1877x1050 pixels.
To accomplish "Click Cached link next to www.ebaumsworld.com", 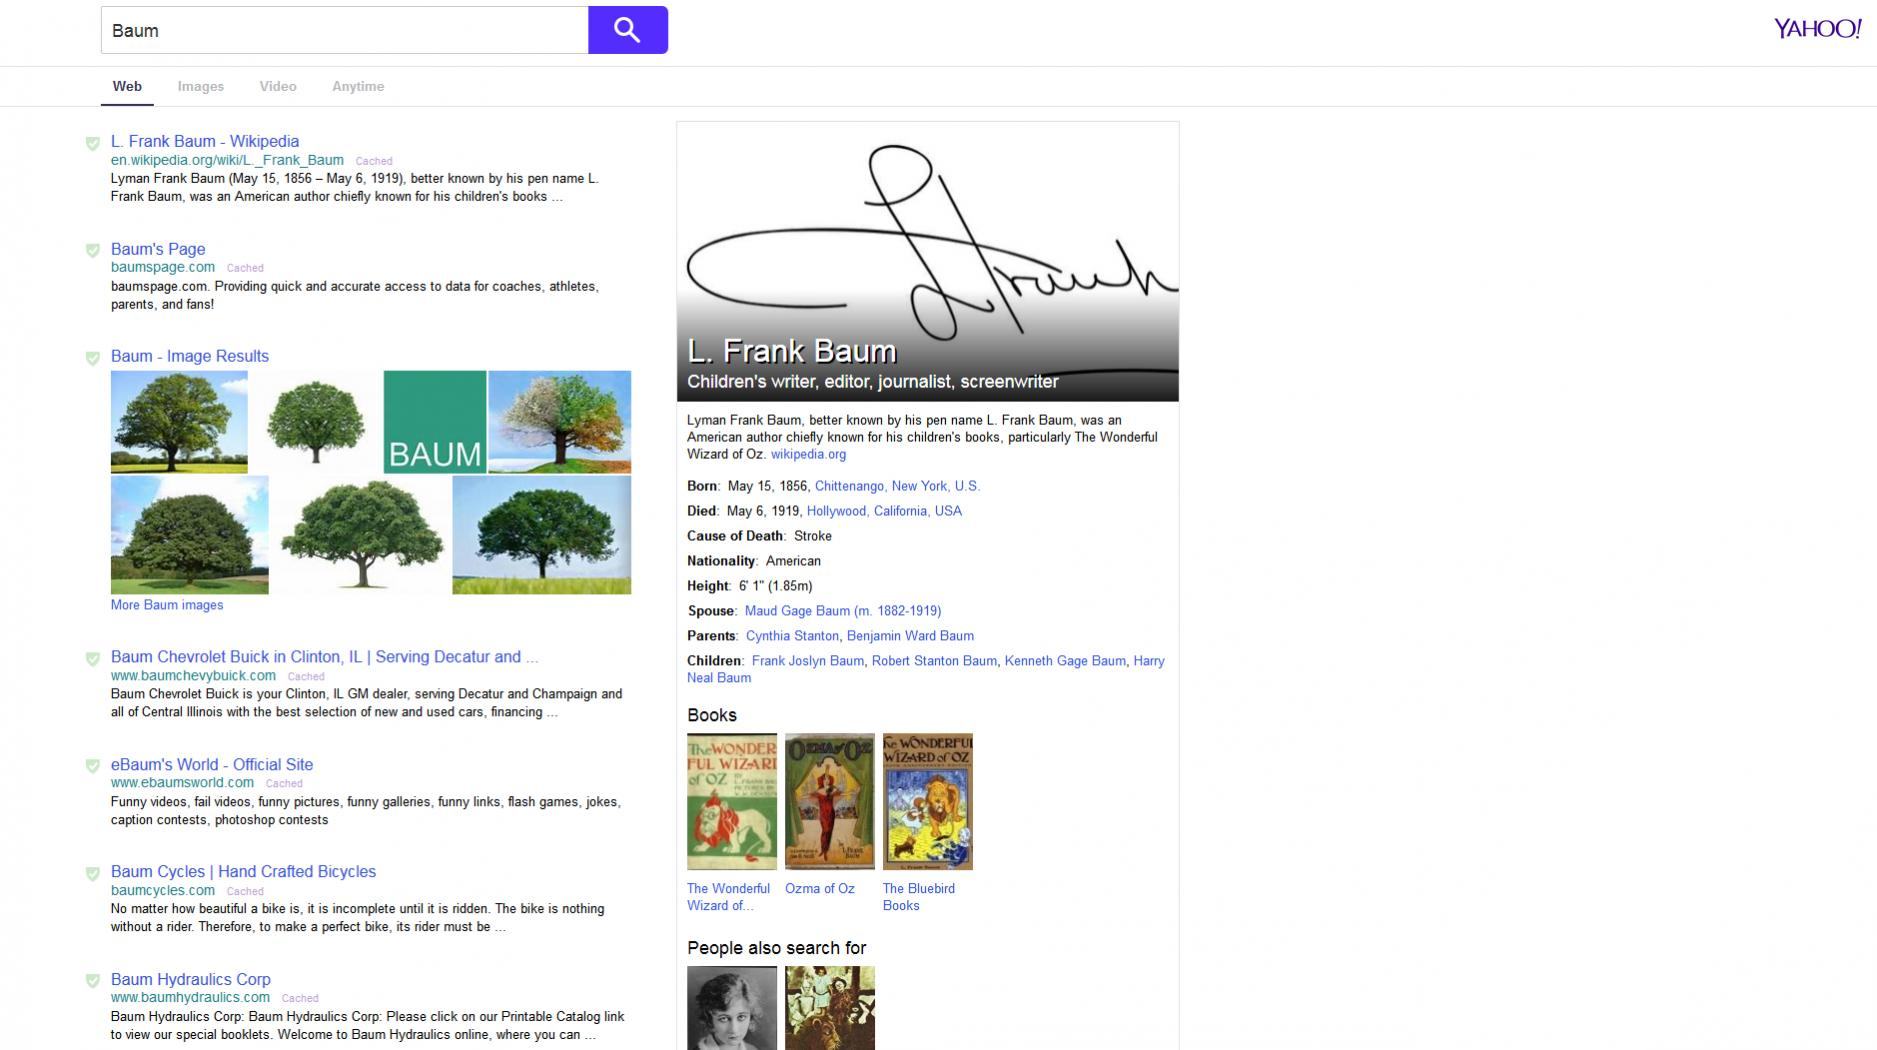I will point(284,784).
